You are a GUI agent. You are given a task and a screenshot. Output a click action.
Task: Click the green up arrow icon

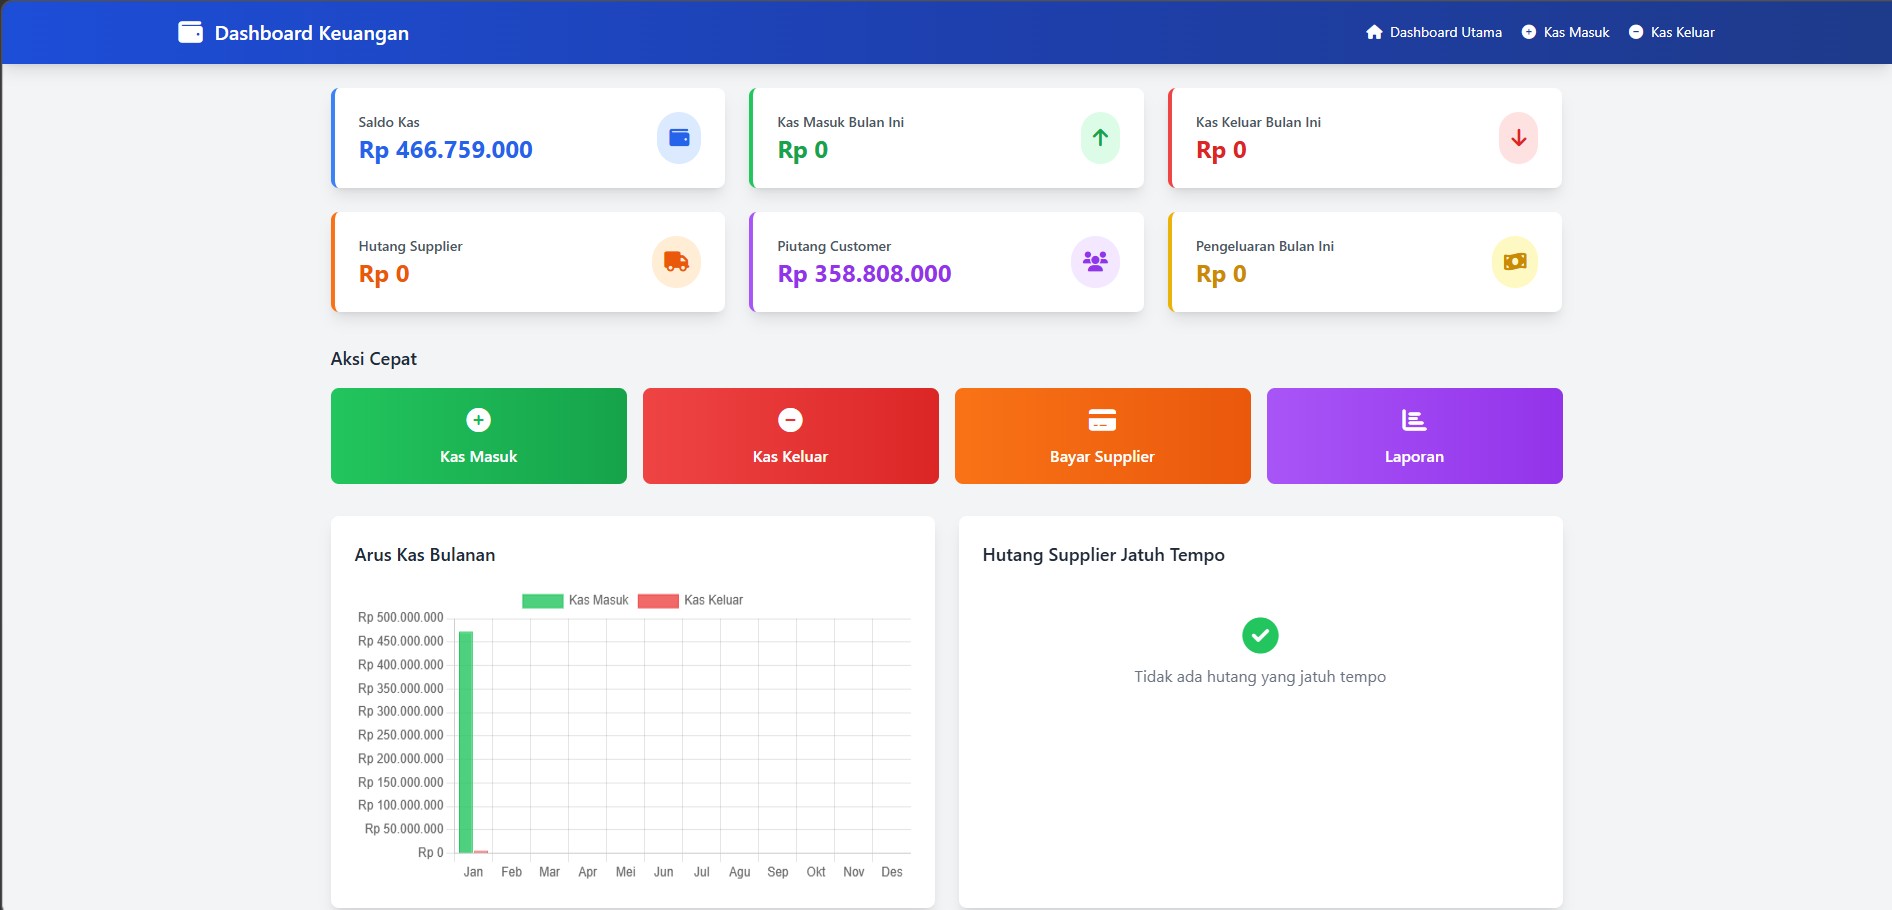(x=1099, y=138)
